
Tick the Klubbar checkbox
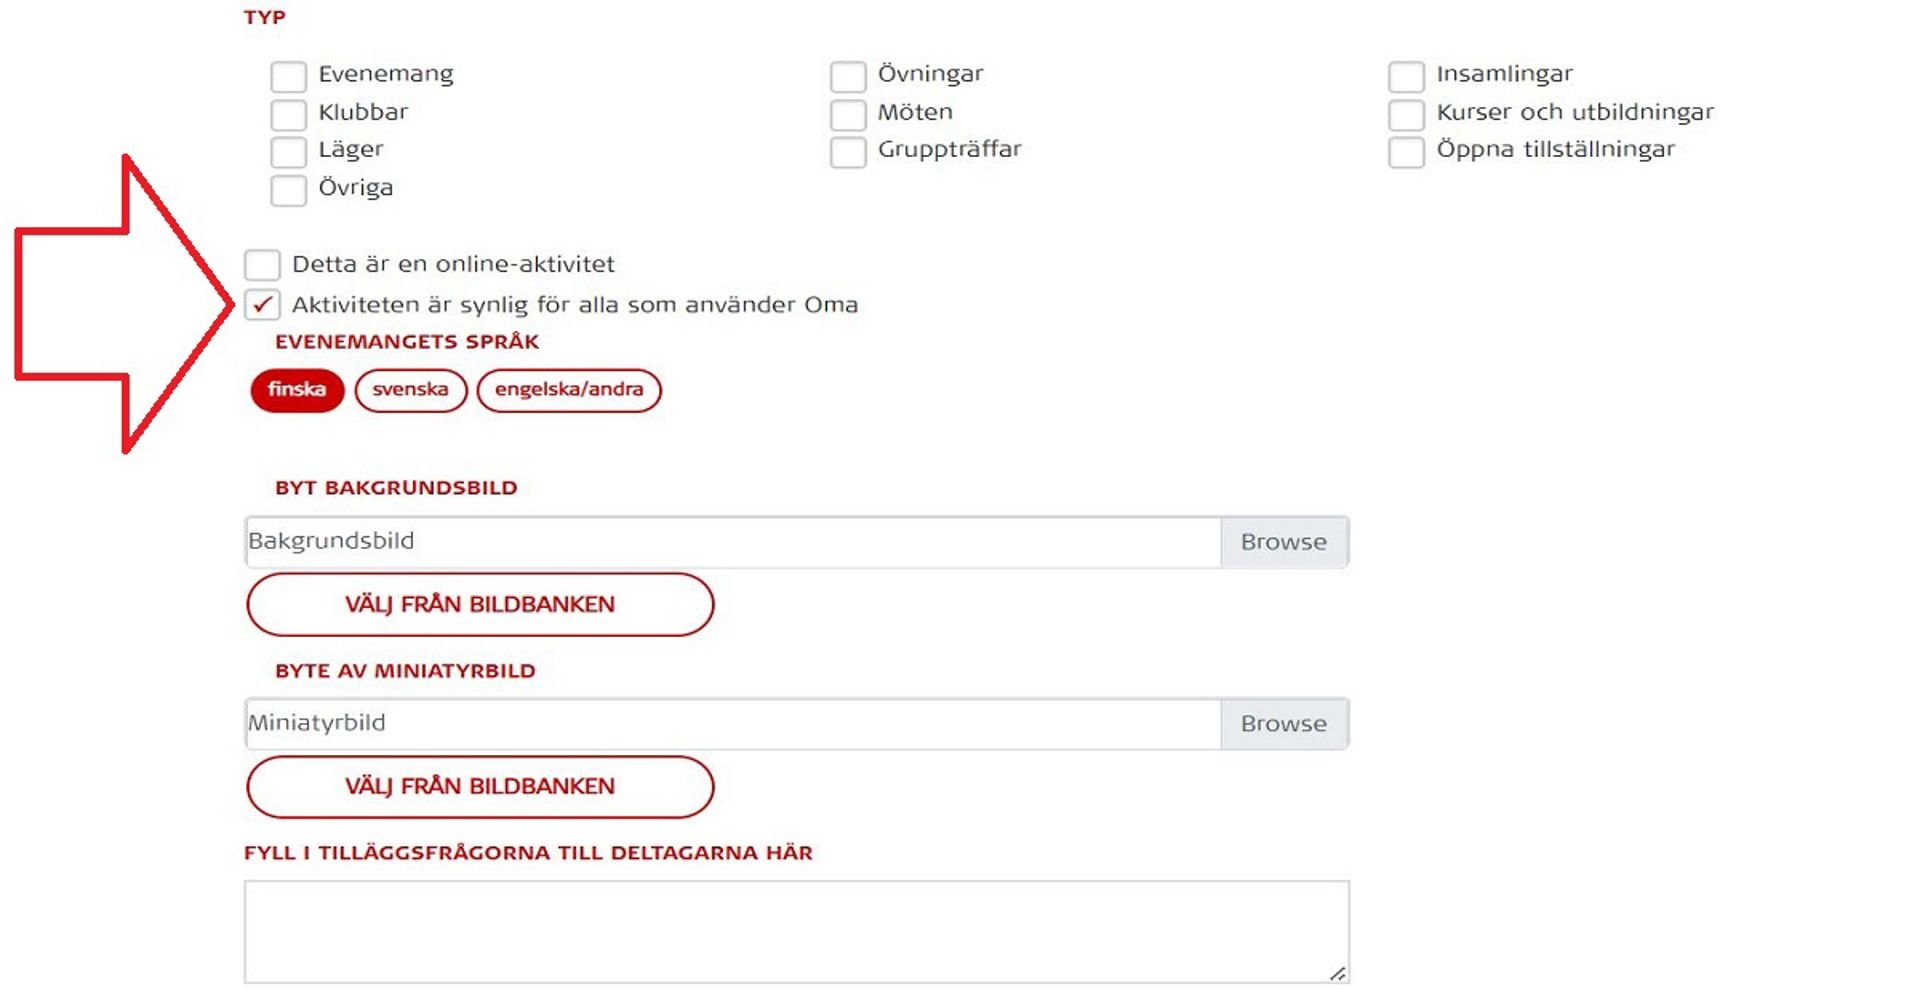(288, 114)
